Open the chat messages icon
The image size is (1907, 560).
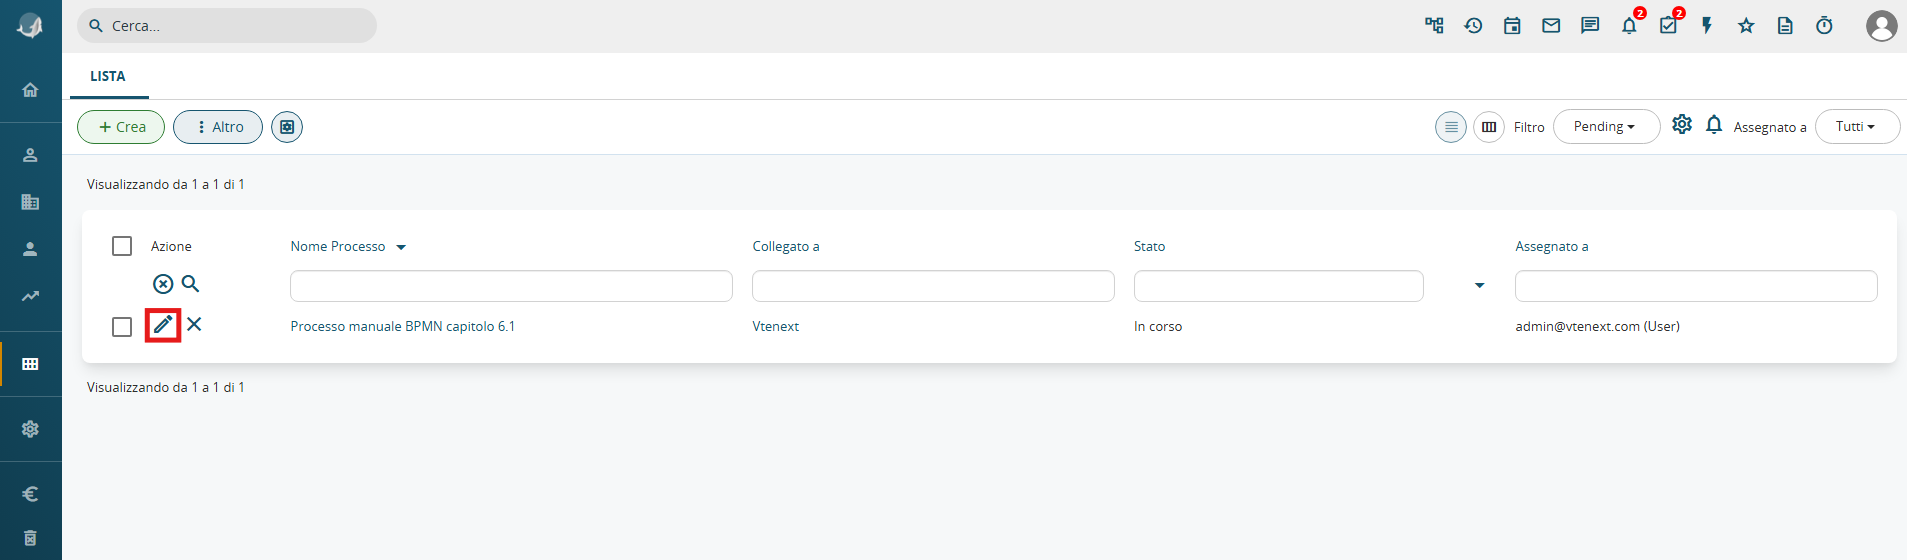click(1590, 26)
